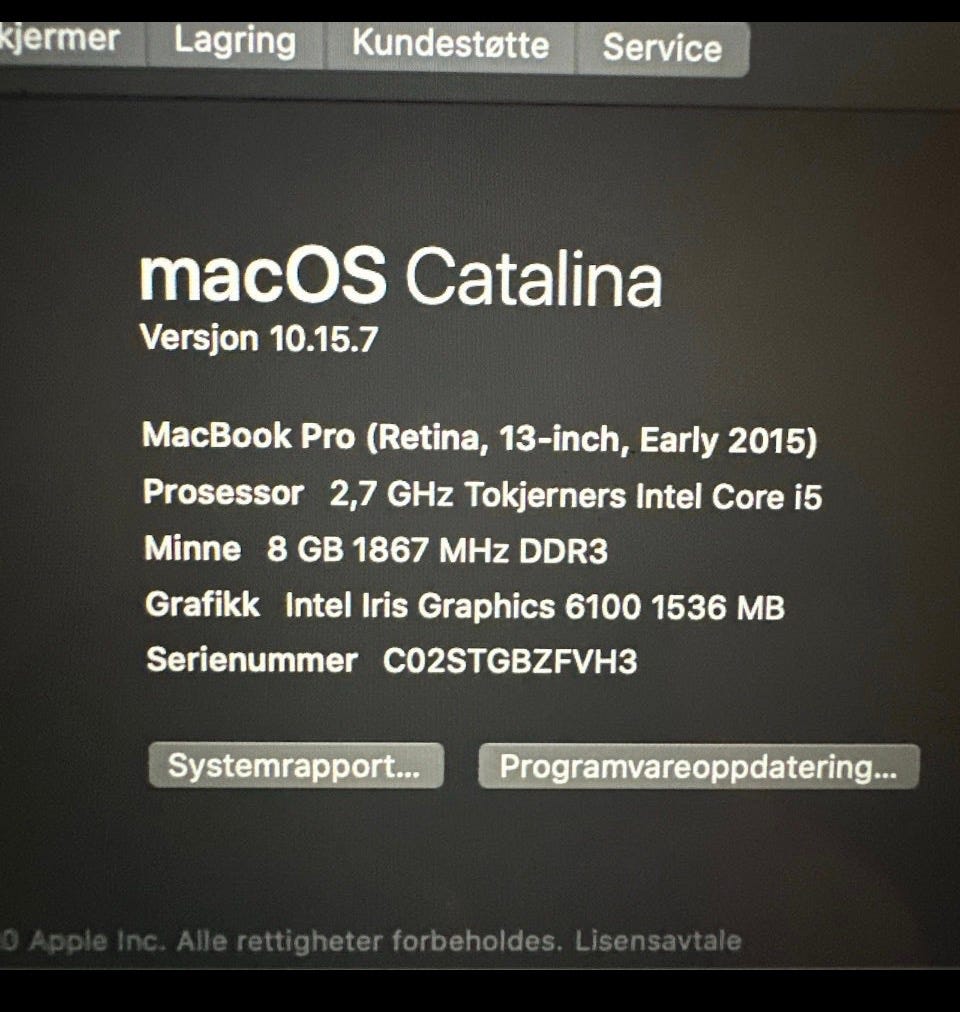Click the Programvareoppdatering… button
The height and width of the screenshot is (1012, 960).
tap(699, 767)
